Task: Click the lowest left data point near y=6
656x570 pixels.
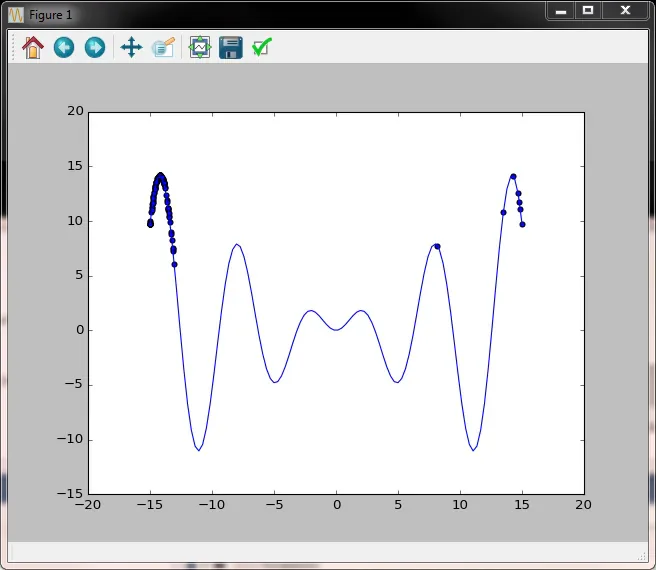Action: [x=174, y=264]
